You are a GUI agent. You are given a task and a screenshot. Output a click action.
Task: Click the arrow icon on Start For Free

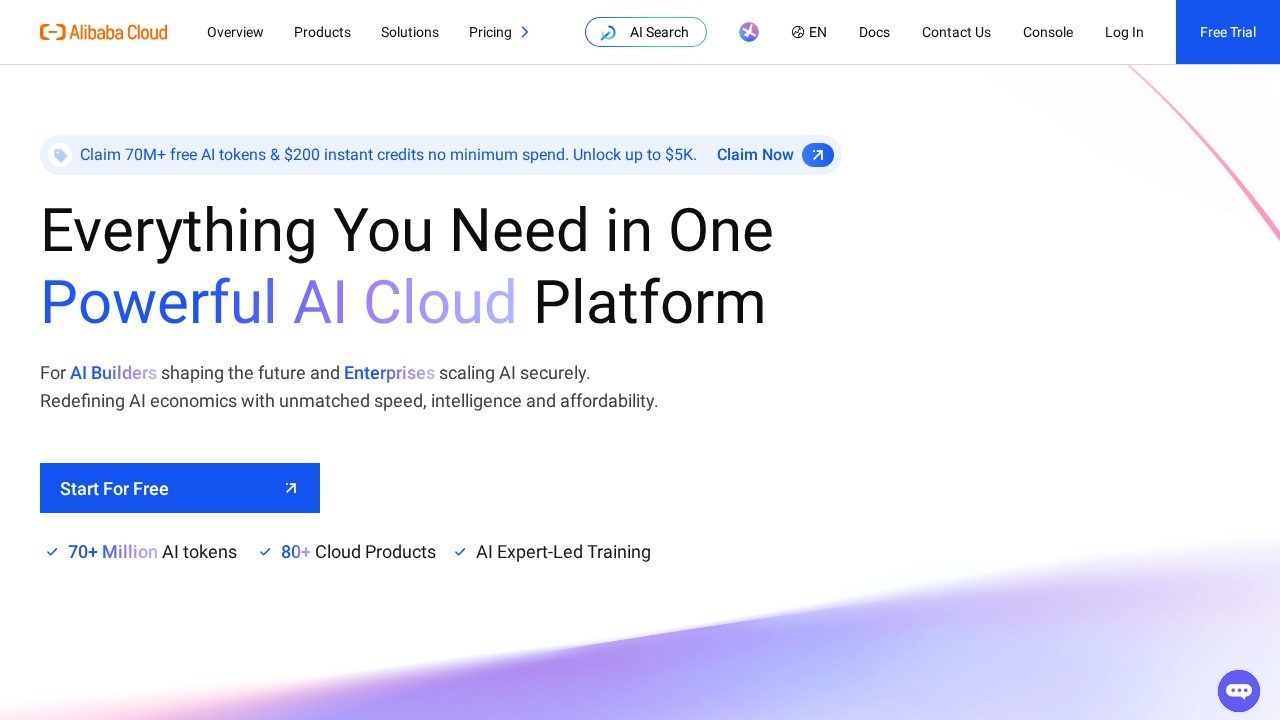pos(291,488)
